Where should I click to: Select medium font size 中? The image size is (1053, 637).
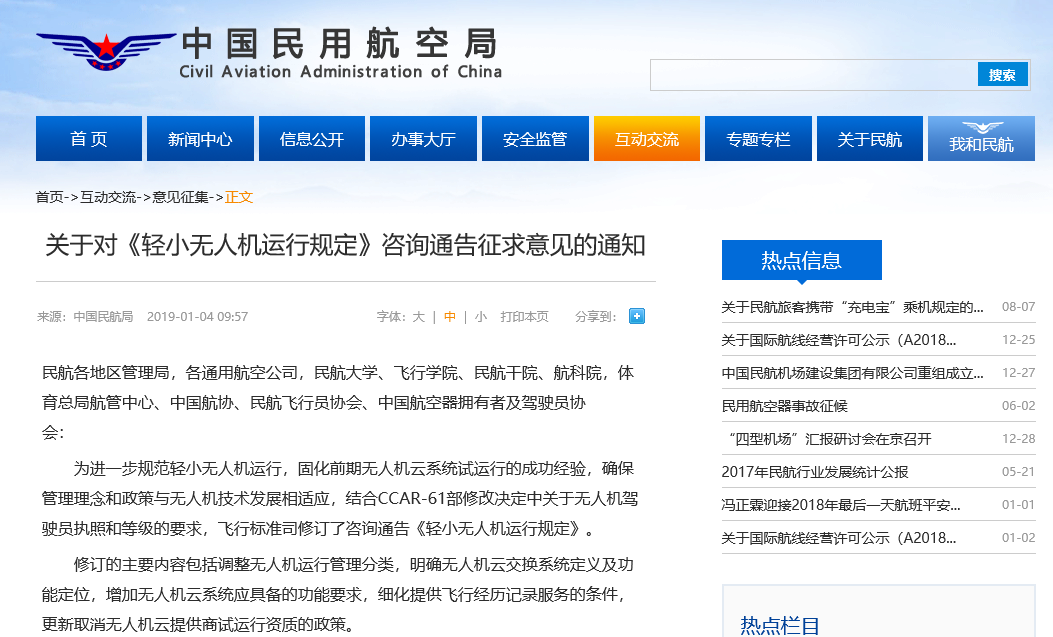coord(448,316)
